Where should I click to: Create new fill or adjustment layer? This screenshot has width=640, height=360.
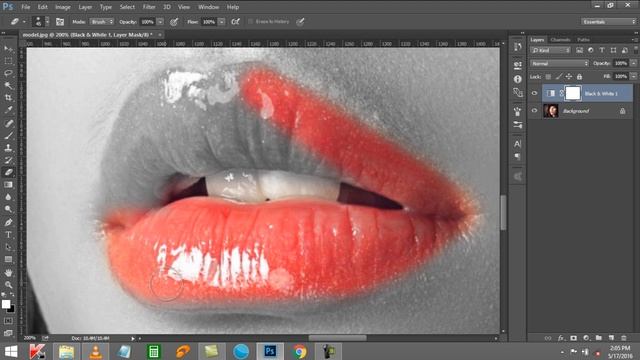tap(586, 338)
